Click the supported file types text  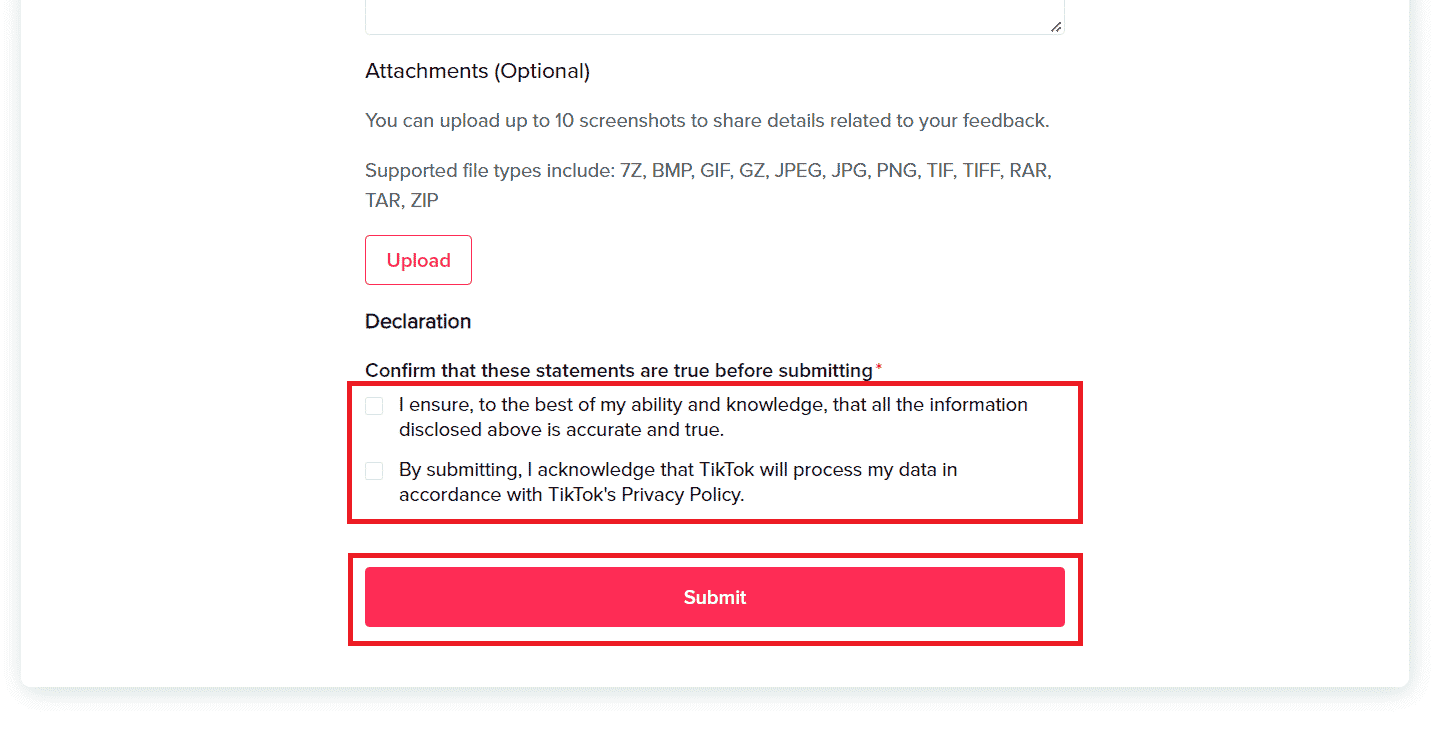707,184
